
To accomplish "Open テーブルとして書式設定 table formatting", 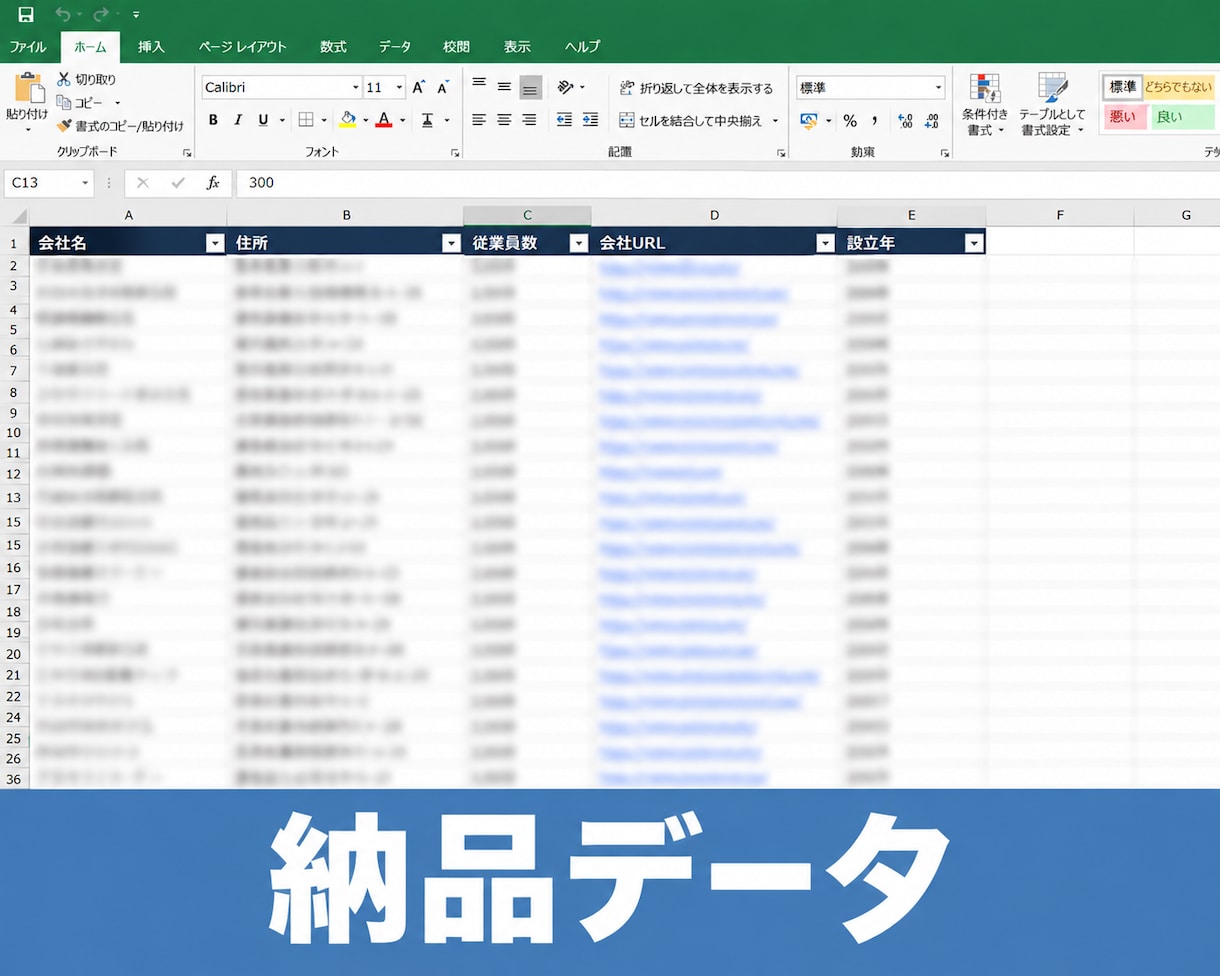I will 1052,104.
